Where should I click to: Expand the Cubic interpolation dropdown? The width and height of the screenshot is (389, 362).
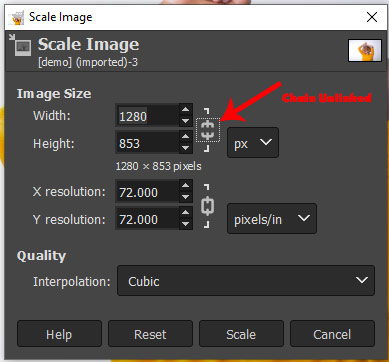[246, 280]
